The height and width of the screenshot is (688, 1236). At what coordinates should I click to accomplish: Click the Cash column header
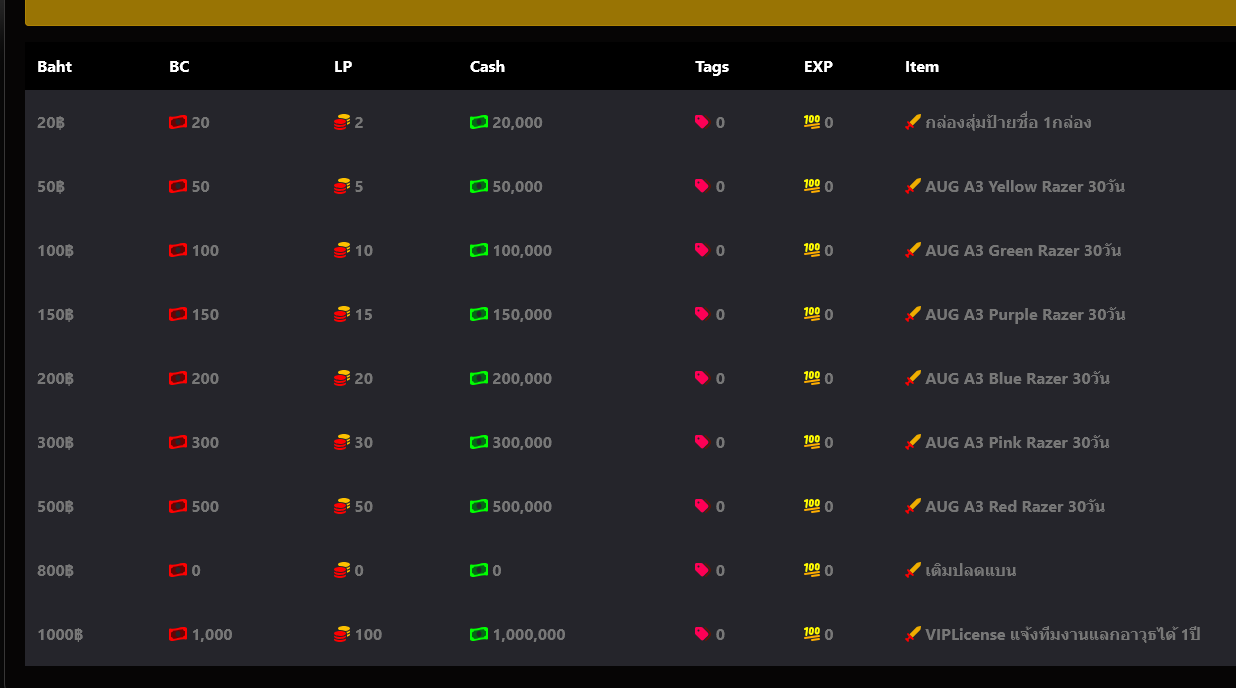pyautogui.click(x=487, y=67)
